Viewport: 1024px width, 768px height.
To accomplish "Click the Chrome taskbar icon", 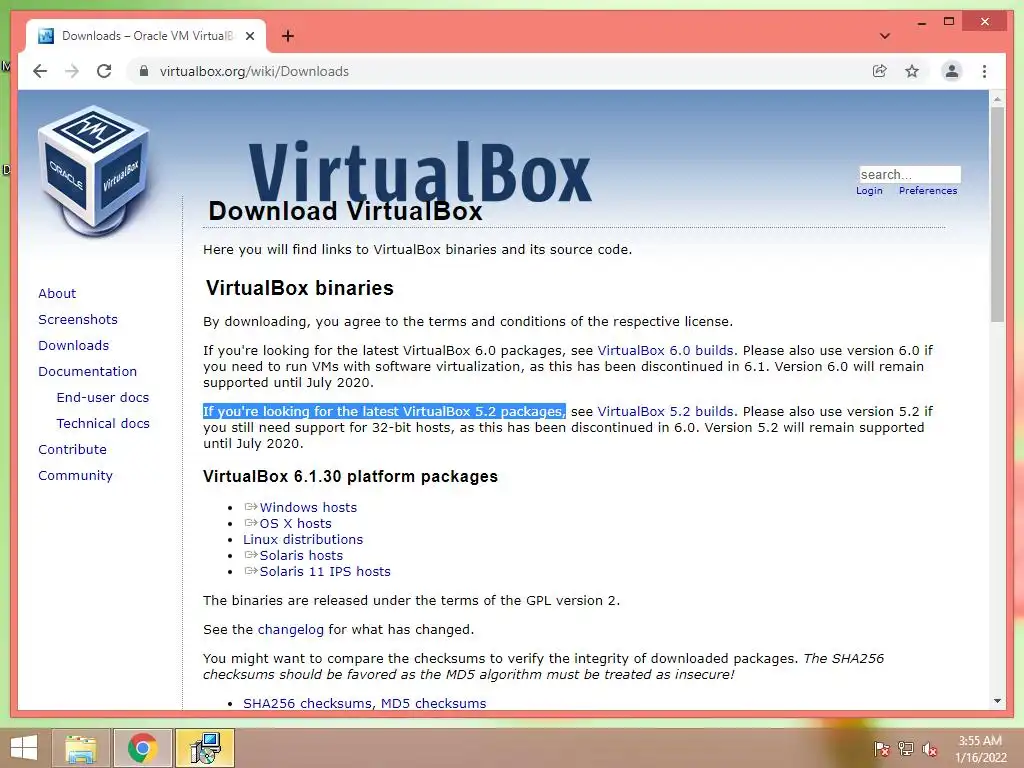I will [x=142, y=748].
